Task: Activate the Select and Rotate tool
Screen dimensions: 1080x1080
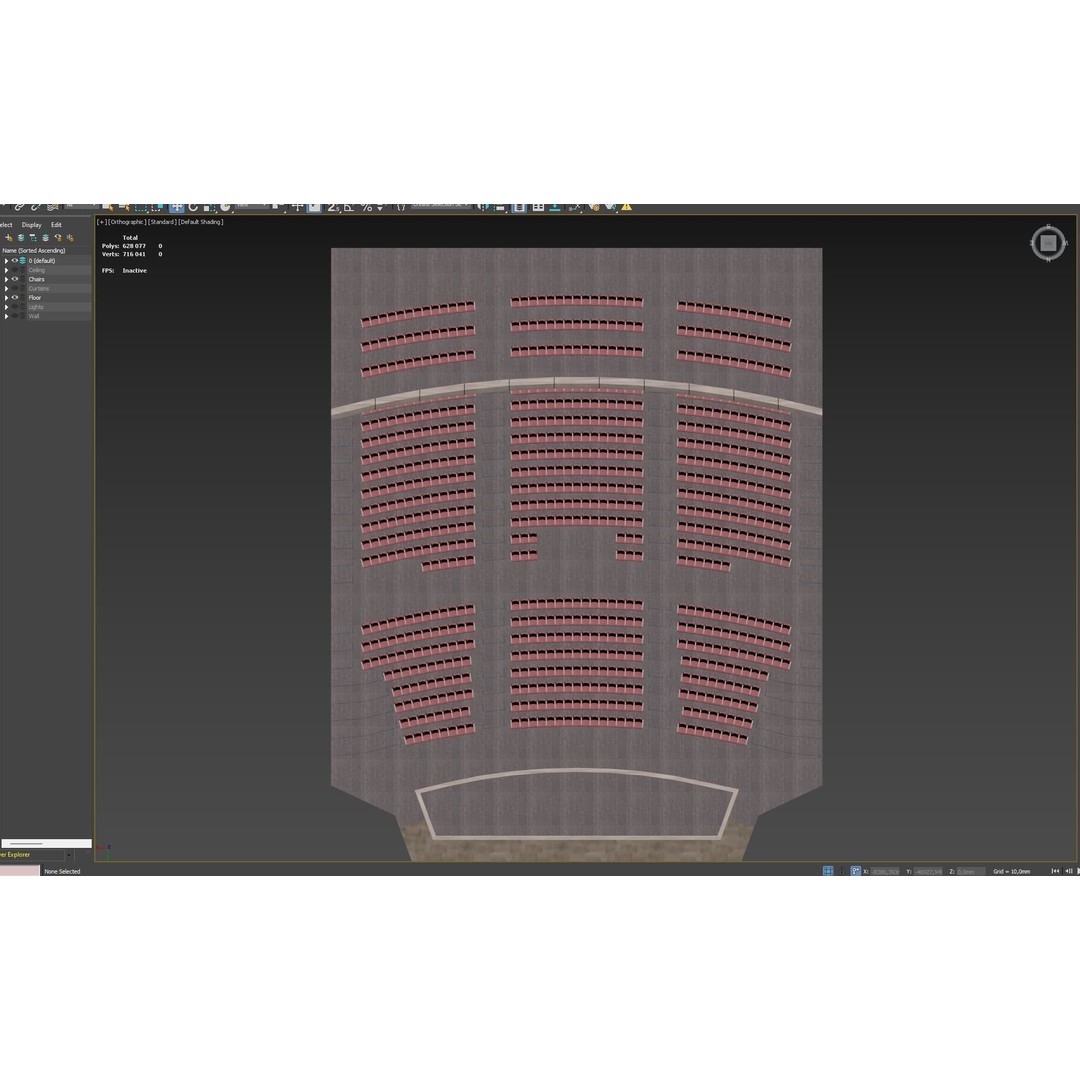Action: pyautogui.click(x=194, y=207)
